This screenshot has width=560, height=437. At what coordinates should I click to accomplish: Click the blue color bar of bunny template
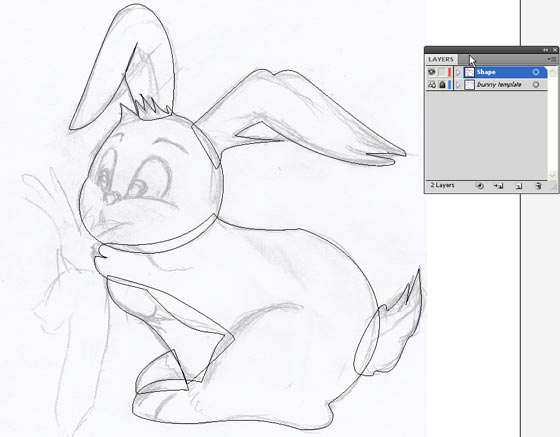(x=449, y=85)
